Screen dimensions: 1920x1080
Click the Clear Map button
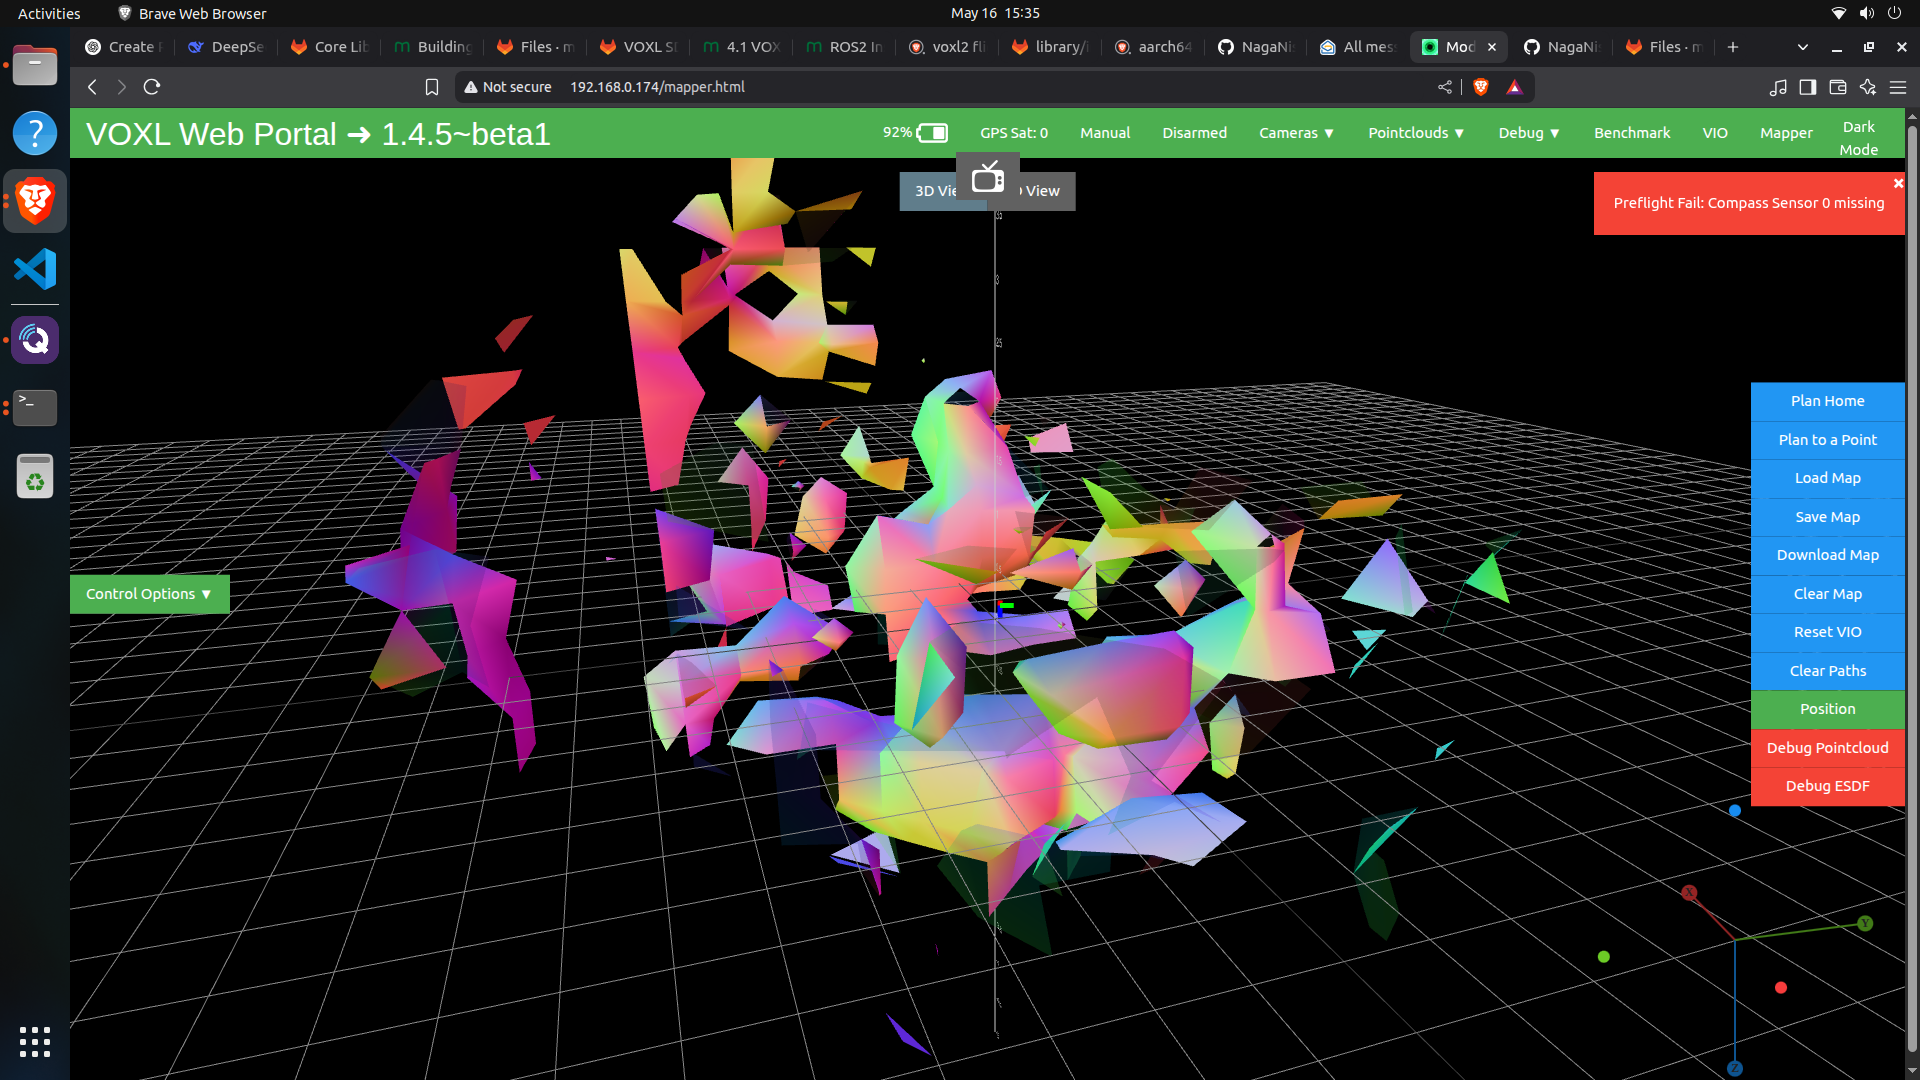(1827, 594)
